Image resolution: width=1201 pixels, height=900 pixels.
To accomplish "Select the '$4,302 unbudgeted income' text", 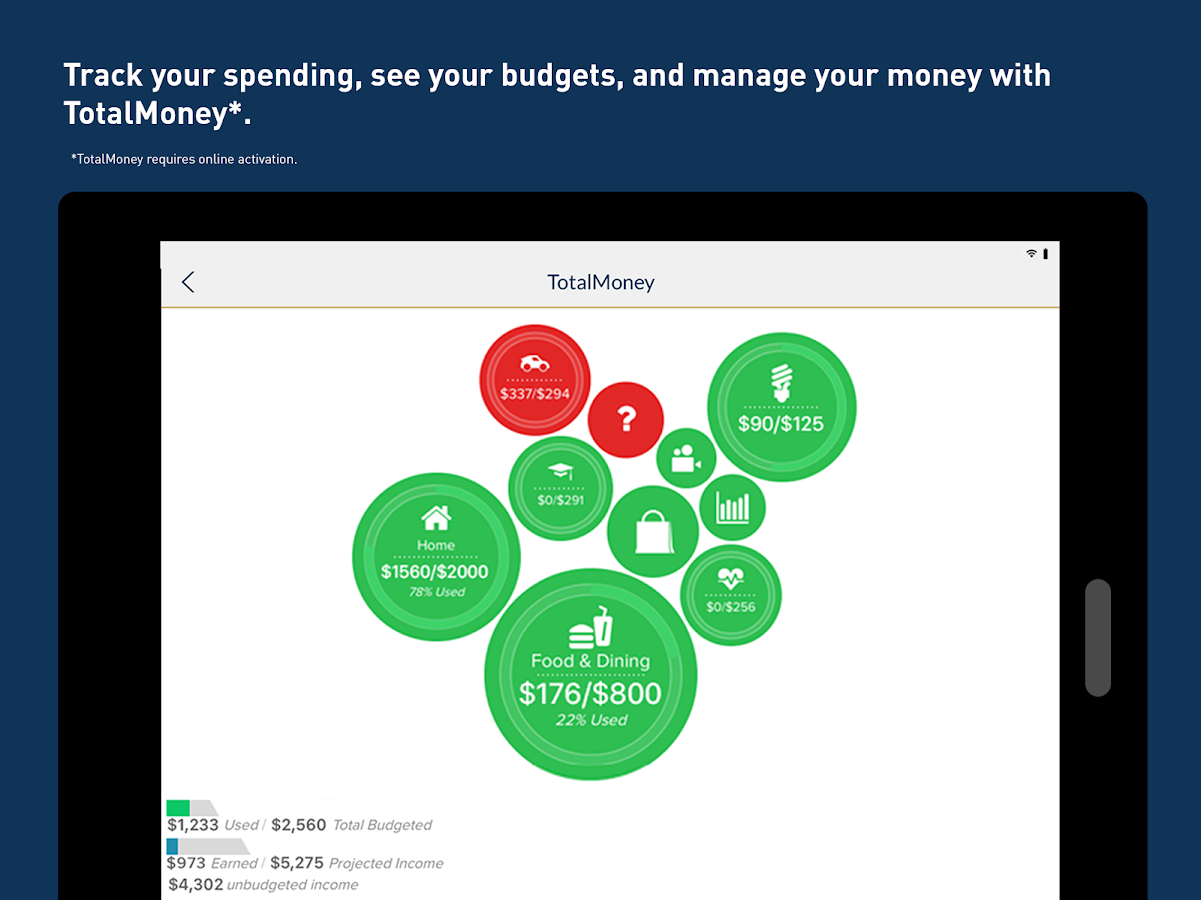I will point(263,885).
